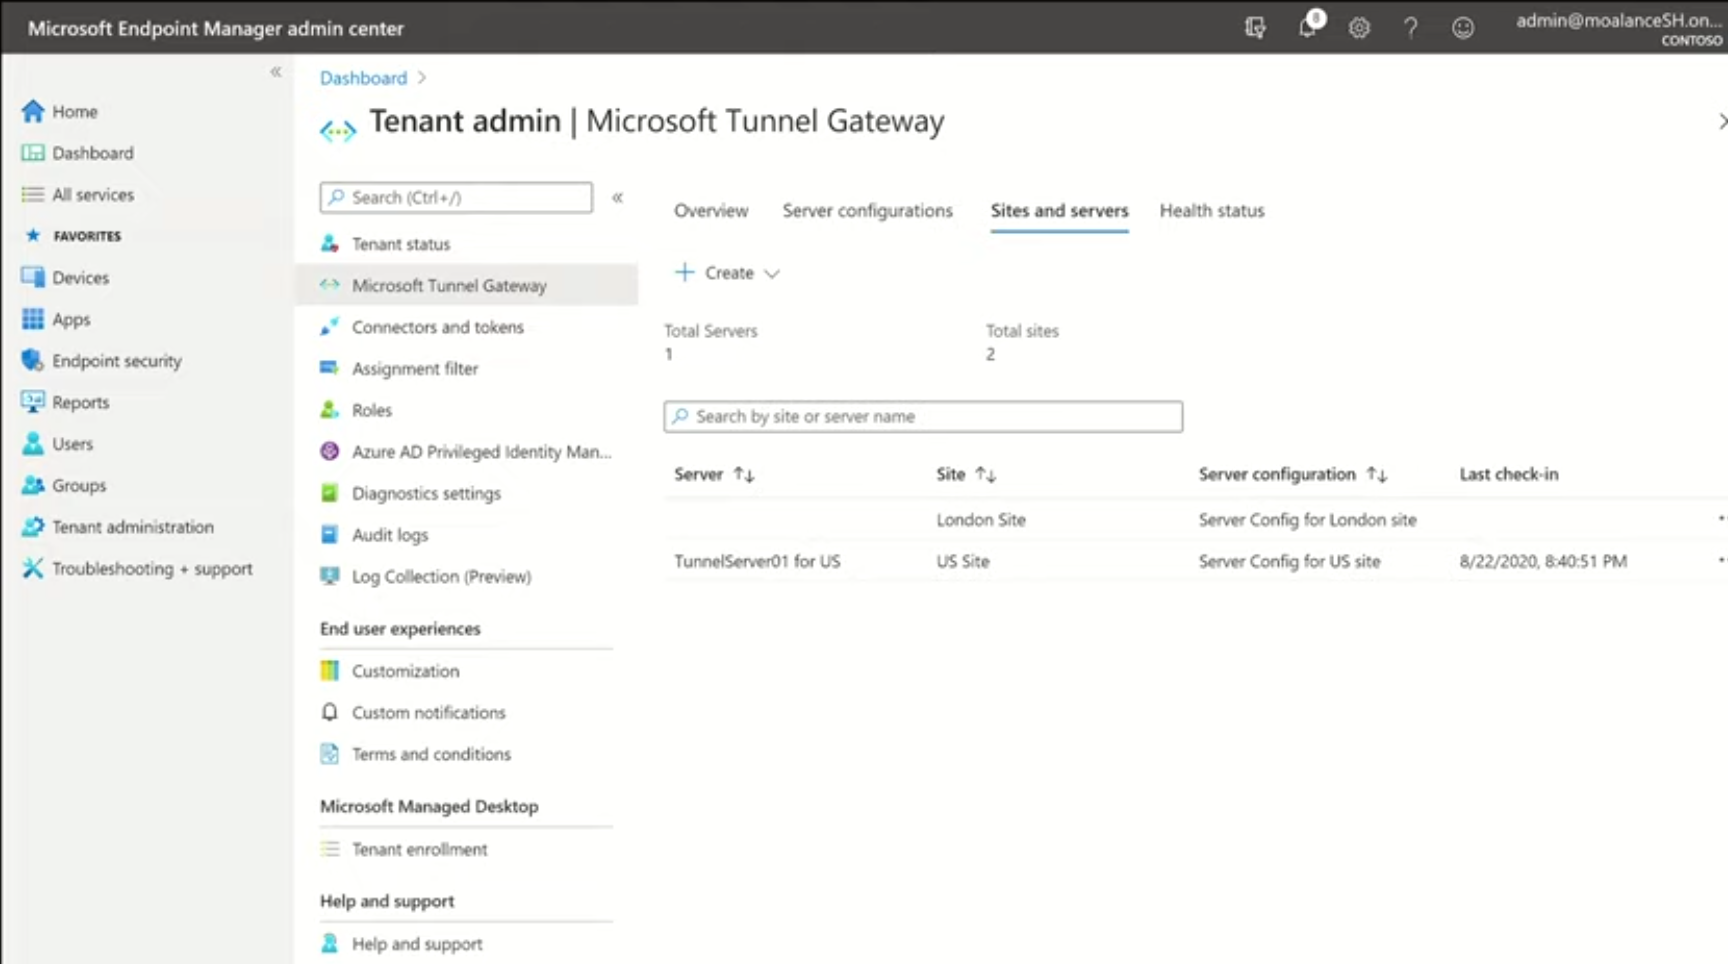Click the Microsoft Endpoint Manager admin center title

[x=216, y=28]
